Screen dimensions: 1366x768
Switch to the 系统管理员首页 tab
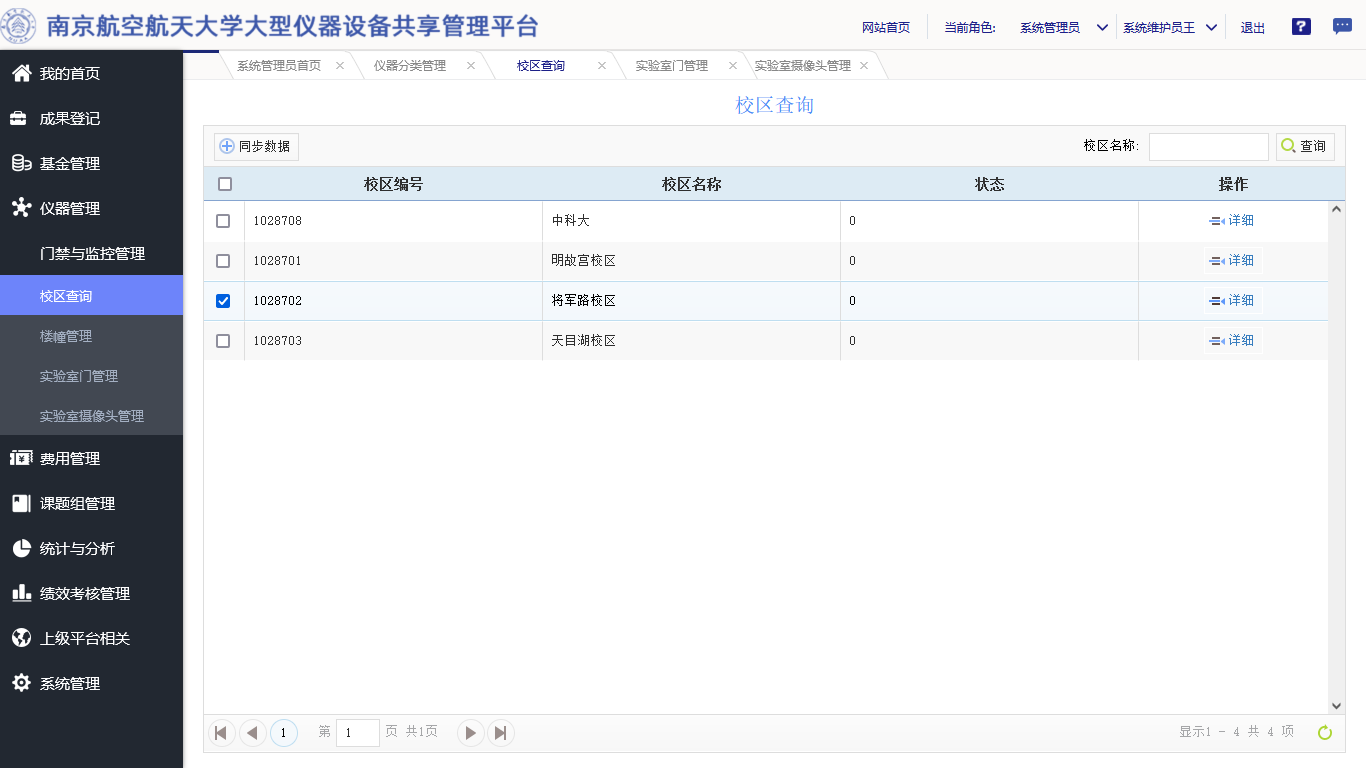pyautogui.click(x=279, y=65)
